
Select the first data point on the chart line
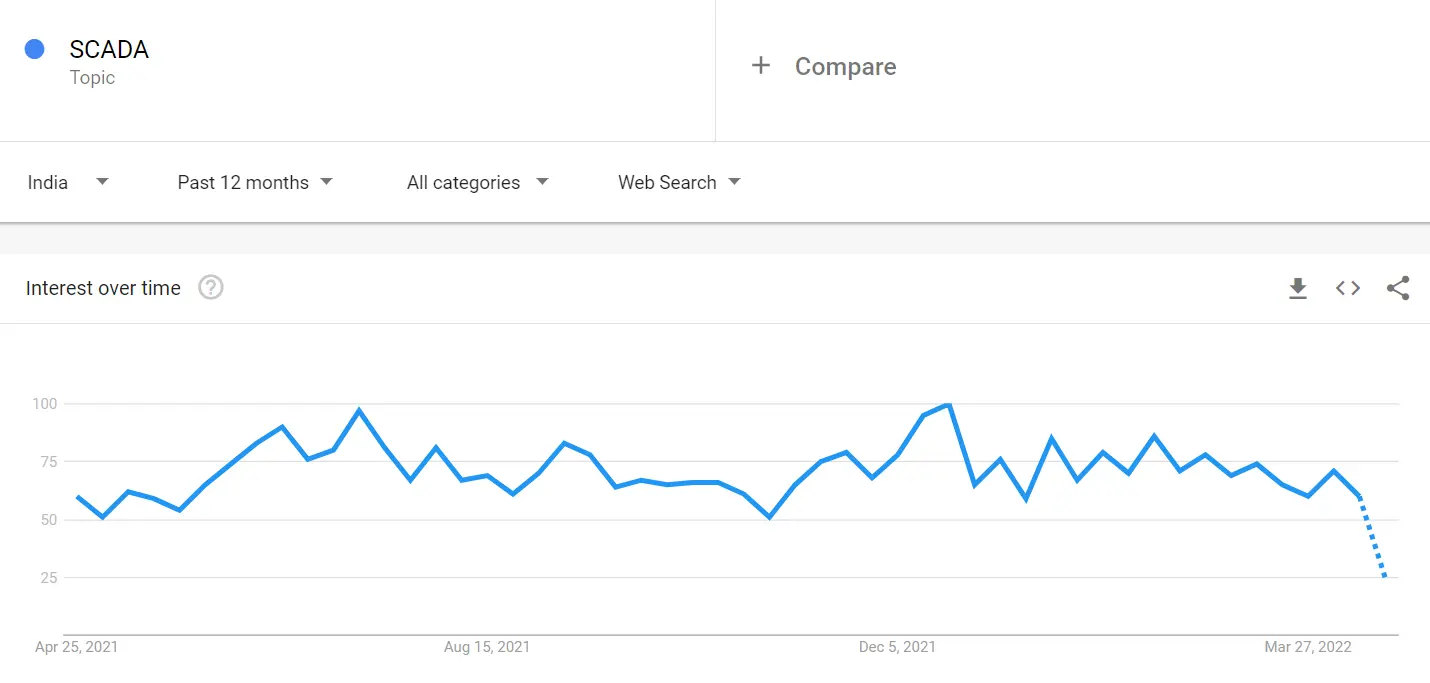click(77, 496)
